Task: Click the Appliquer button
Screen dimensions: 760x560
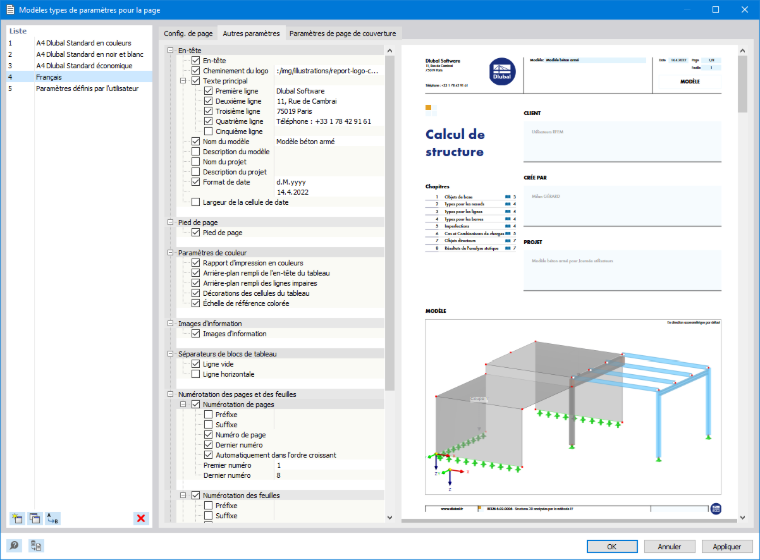Action: pos(727,546)
